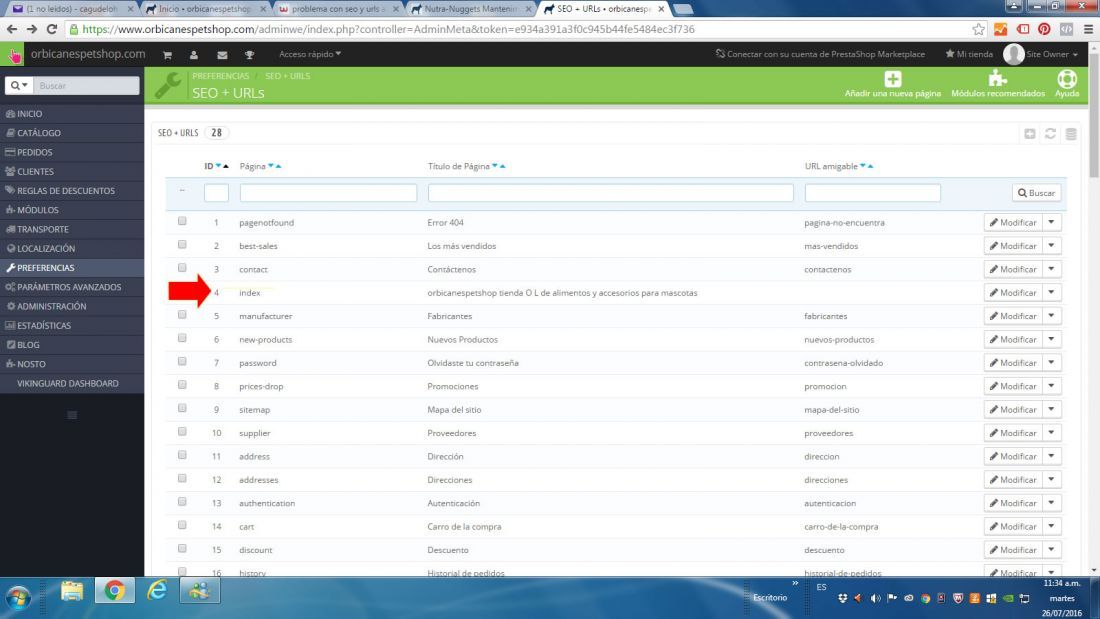Expand dropdown next to index Modificar
The width and height of the screenshot is (1100, 619).
(x=1051, y=293)
